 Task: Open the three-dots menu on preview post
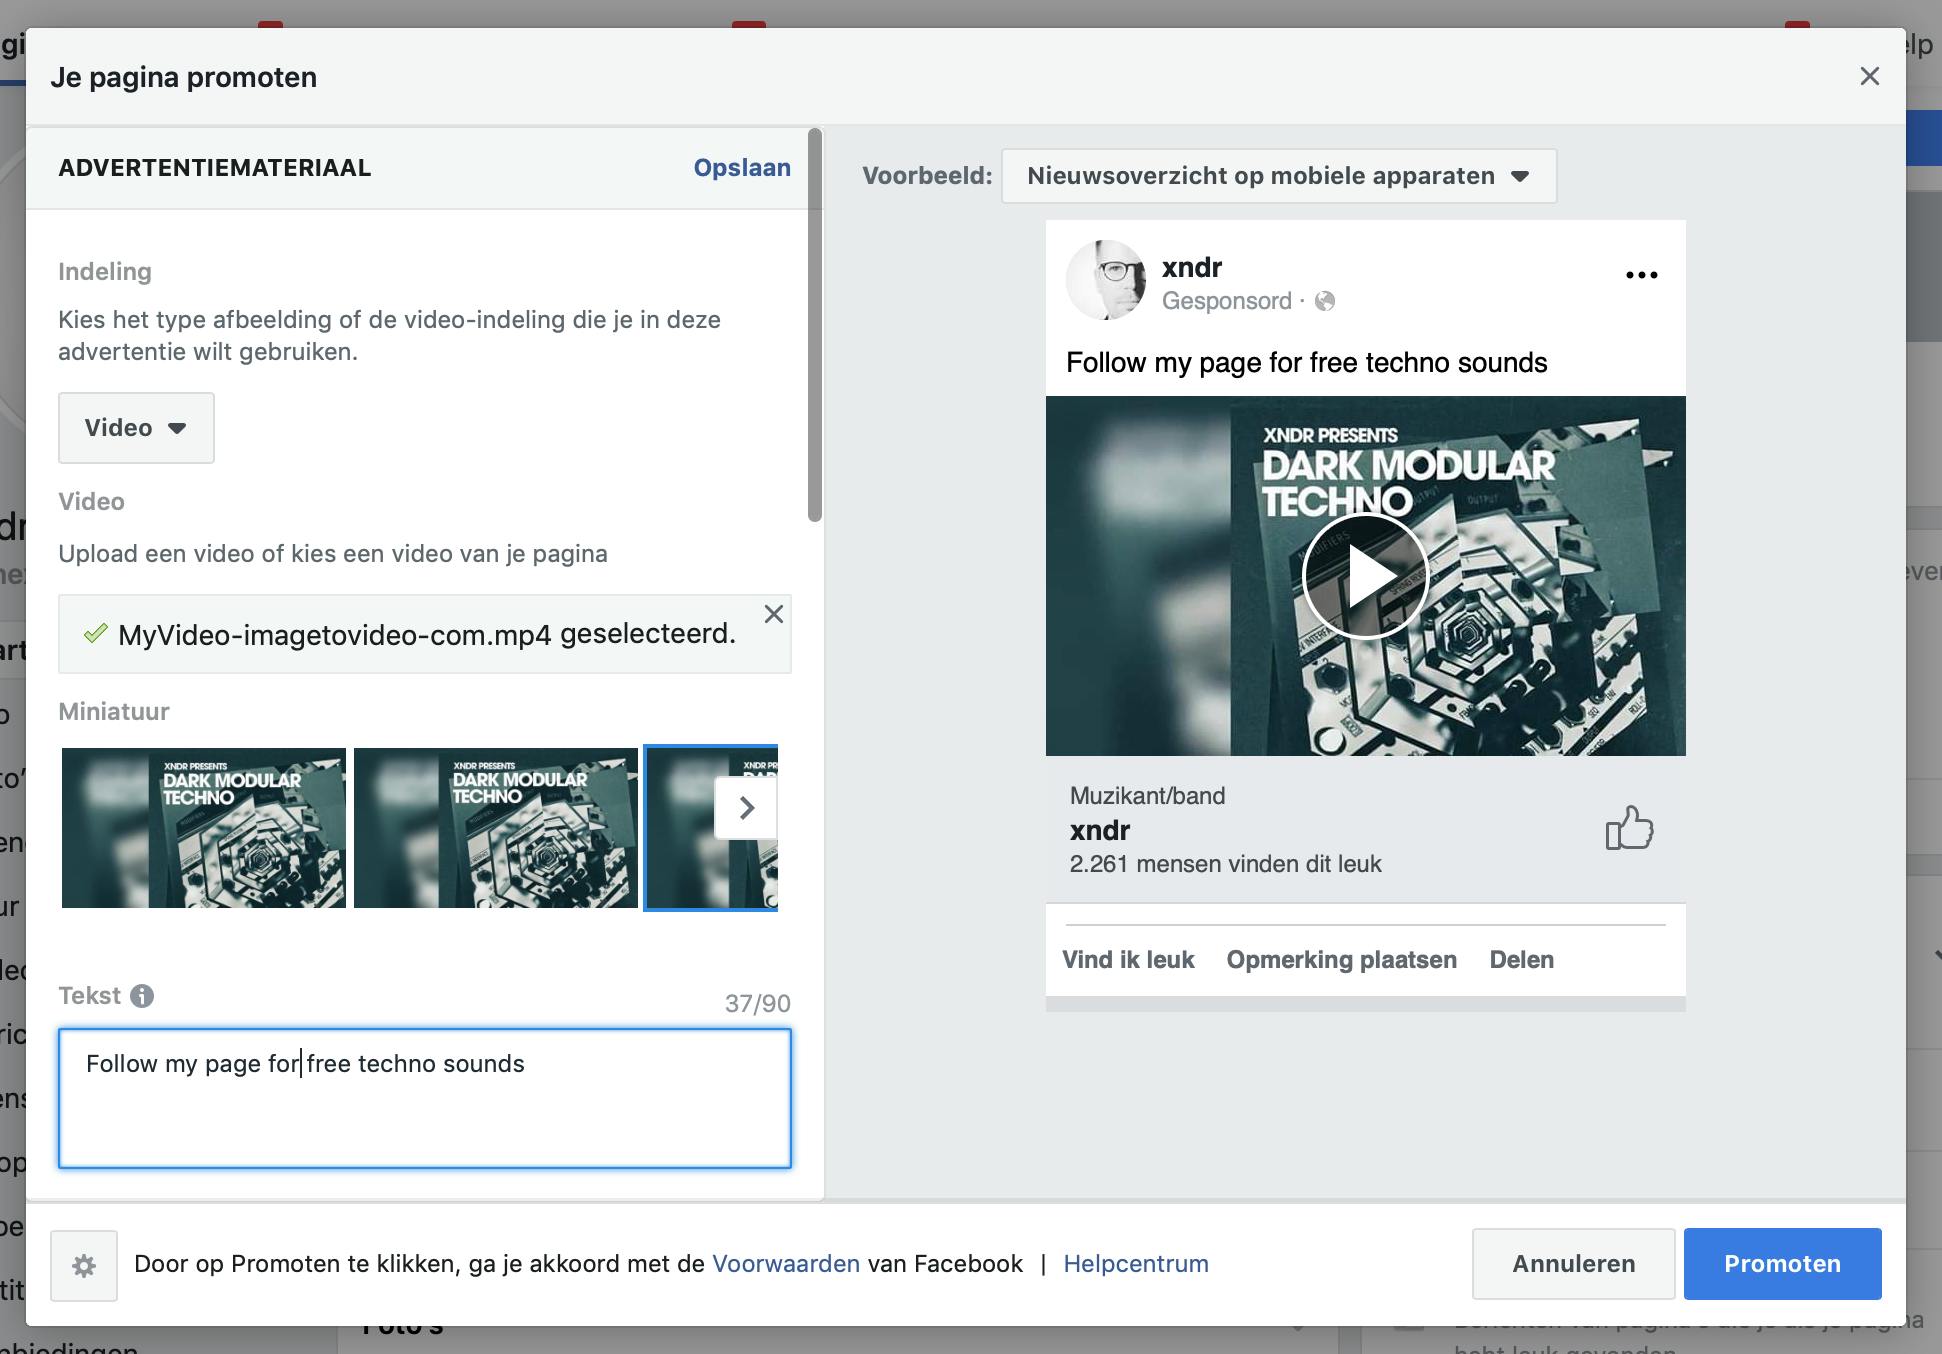coord(1641,275)
